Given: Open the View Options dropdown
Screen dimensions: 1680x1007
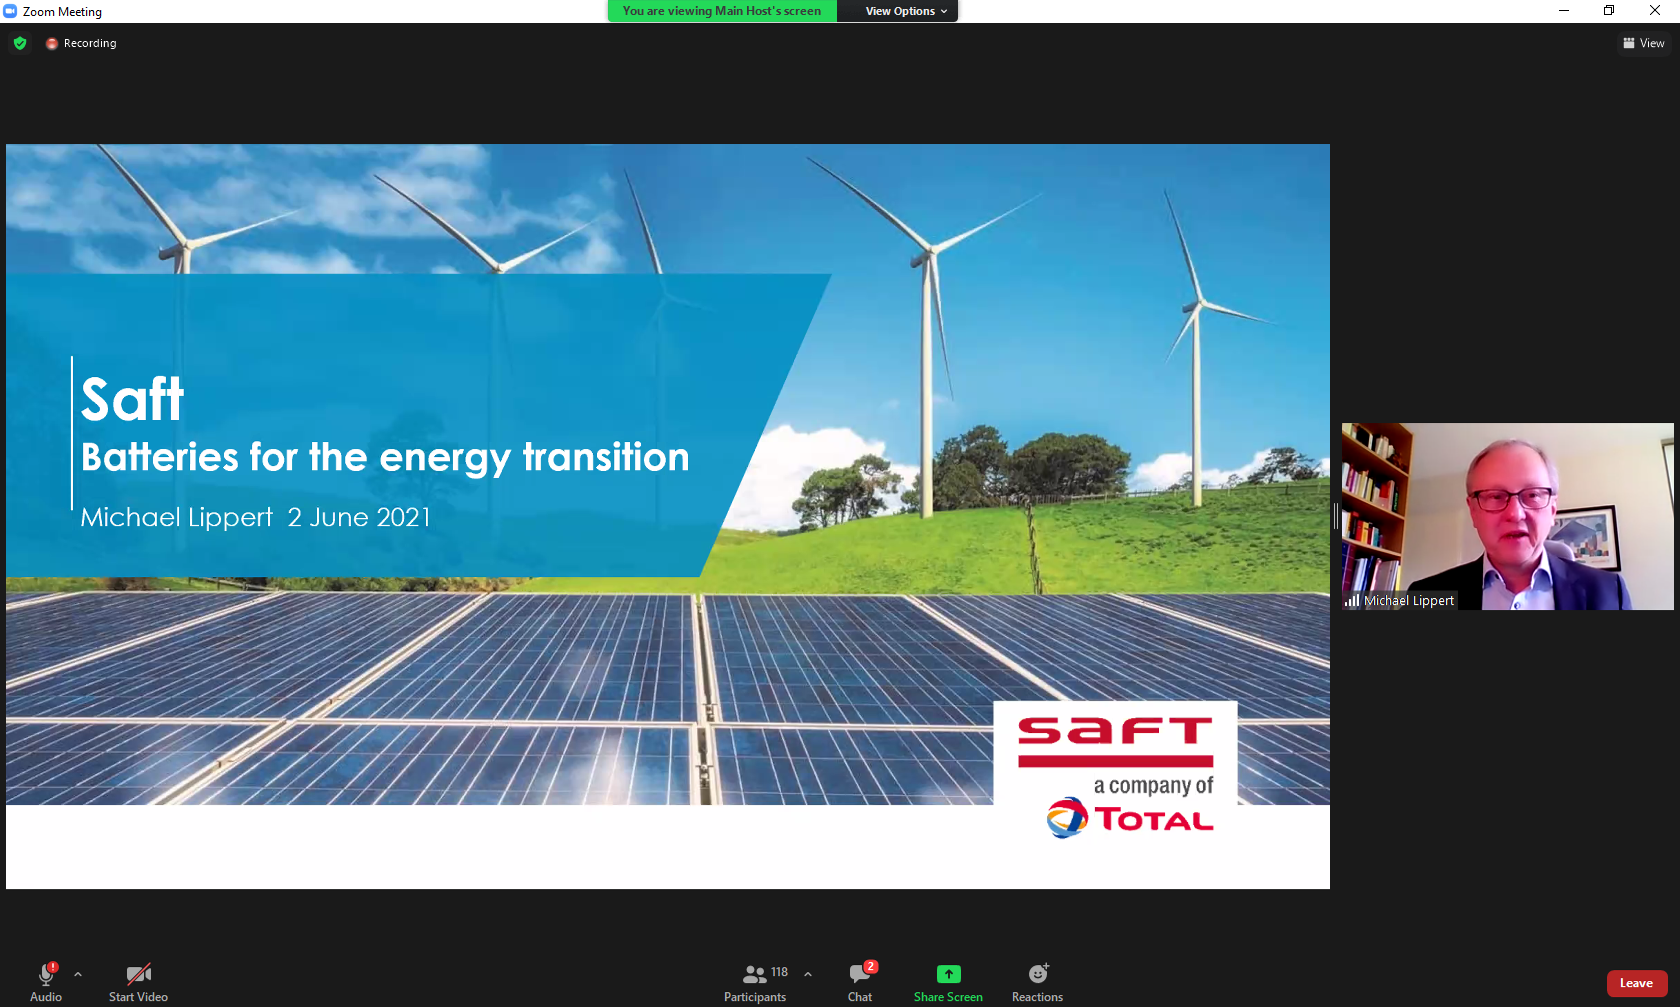Looking at the screenshot, I should [x=905, y=11].
